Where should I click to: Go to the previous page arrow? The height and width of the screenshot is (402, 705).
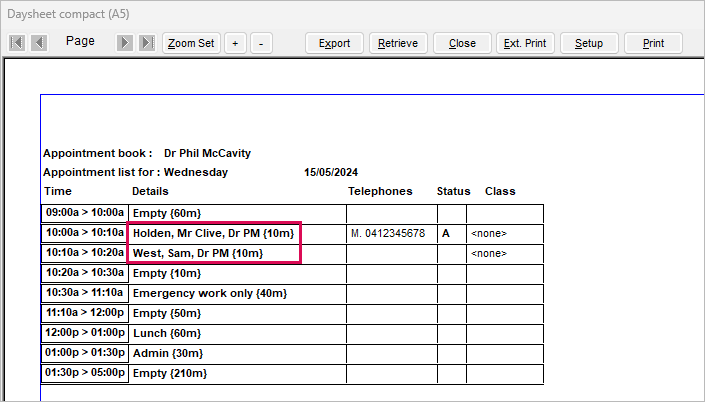[x=39, y=43]
